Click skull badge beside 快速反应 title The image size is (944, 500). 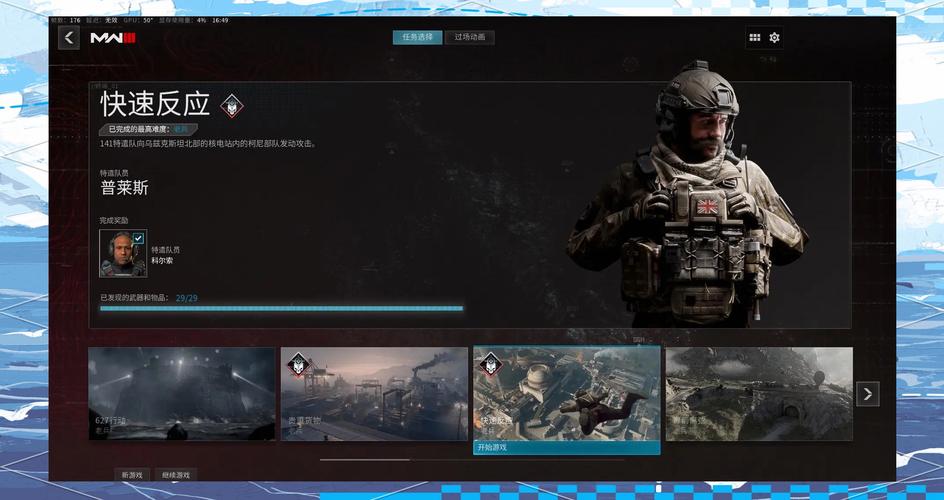(x=232, y=106)
